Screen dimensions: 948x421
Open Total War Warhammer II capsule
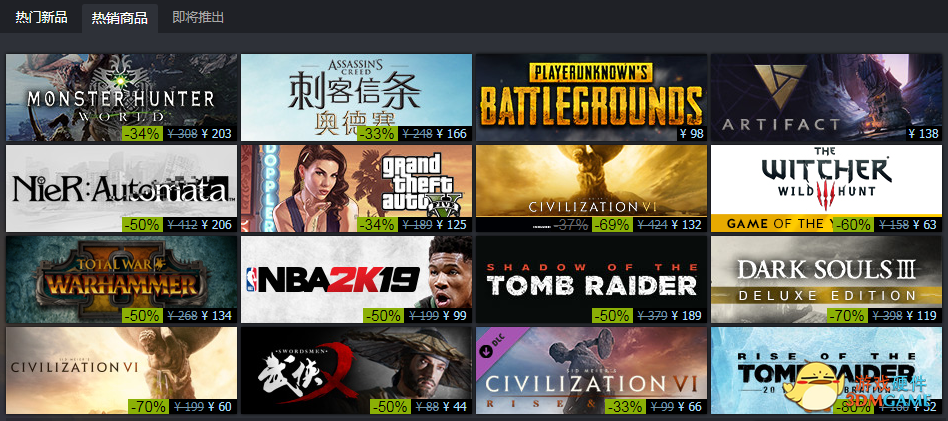point(122,279)
